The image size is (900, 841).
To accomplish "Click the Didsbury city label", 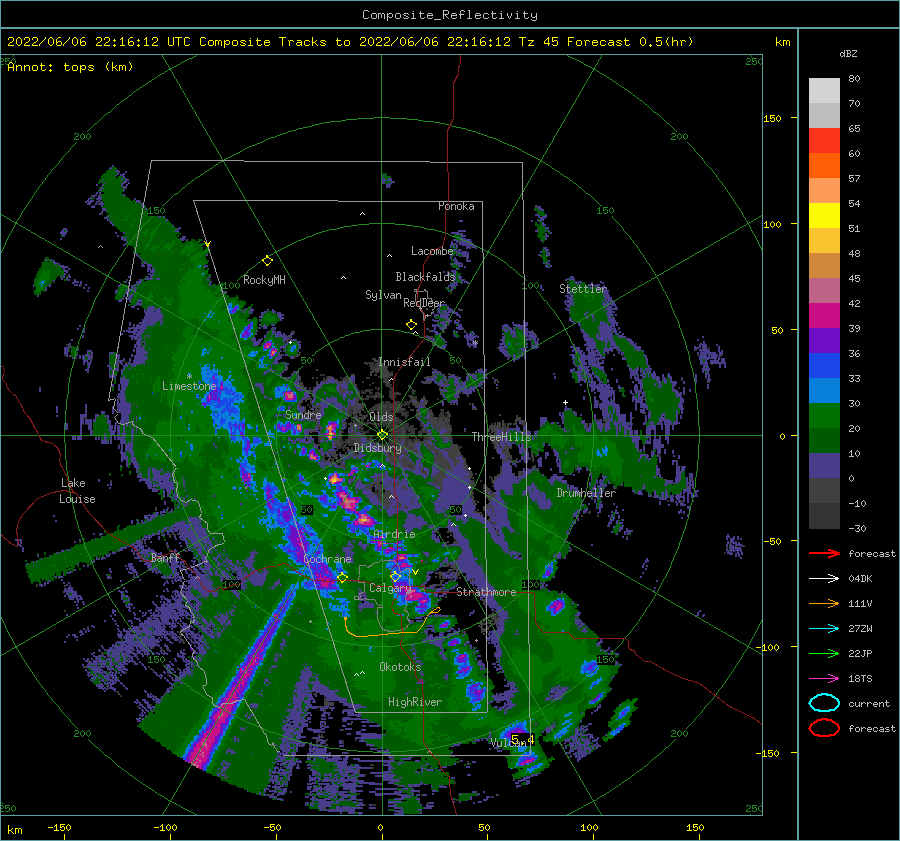I will click(378, 448).
